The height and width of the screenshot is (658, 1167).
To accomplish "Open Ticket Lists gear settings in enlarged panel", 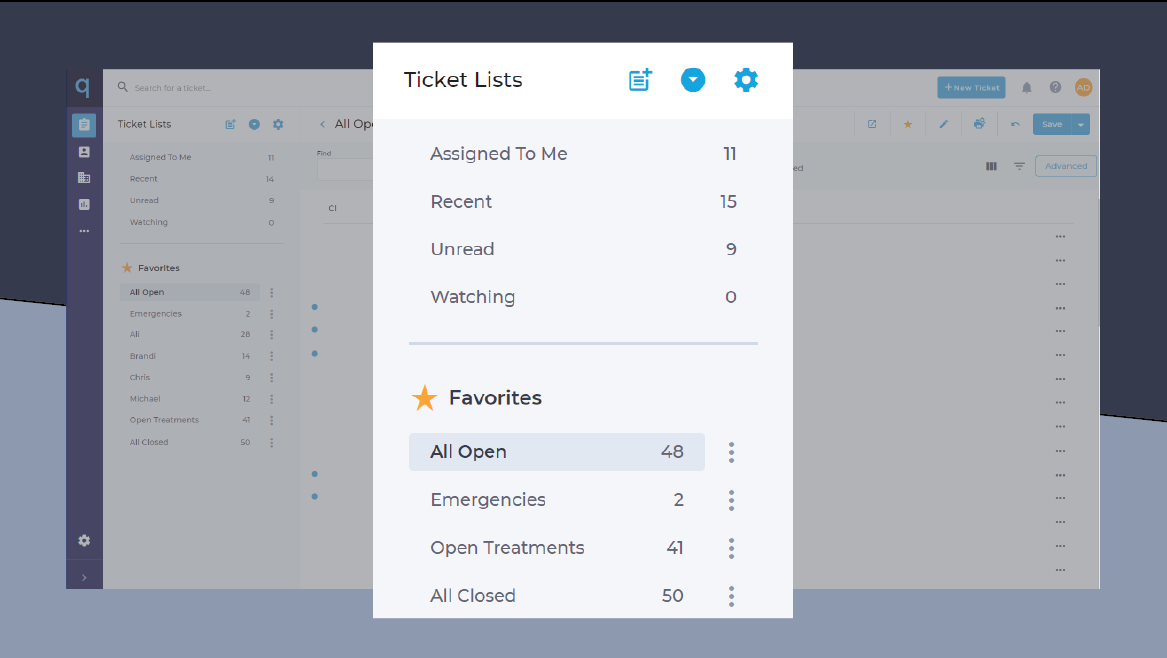I will 746,80.
